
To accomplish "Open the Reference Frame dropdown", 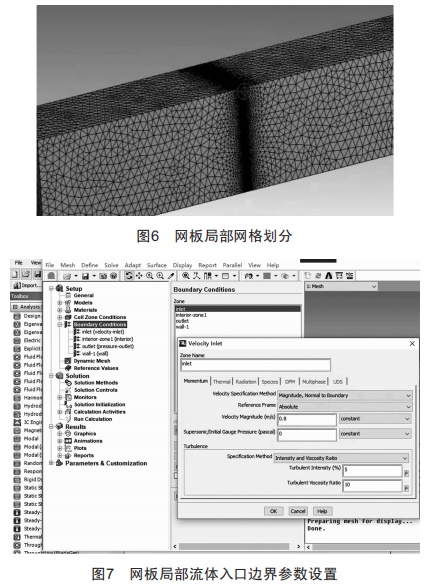I will pos(344,407).
